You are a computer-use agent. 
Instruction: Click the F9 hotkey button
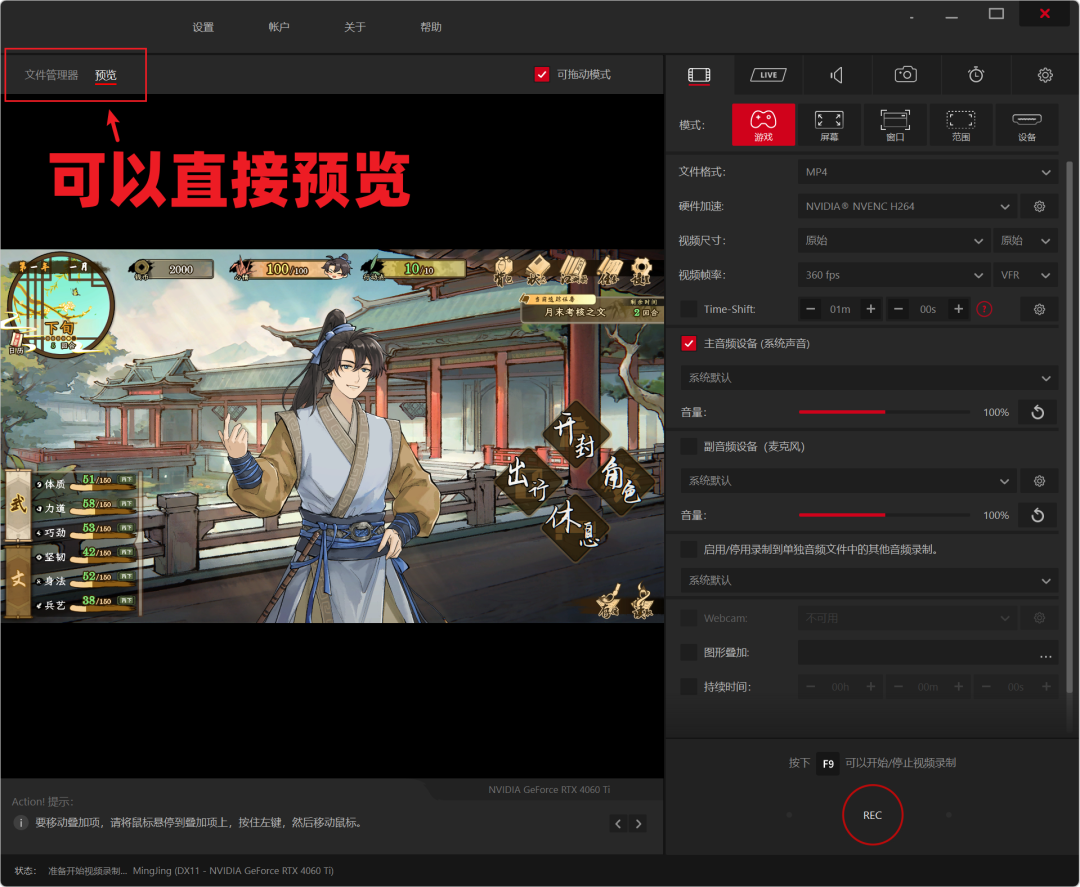[828, 763]
